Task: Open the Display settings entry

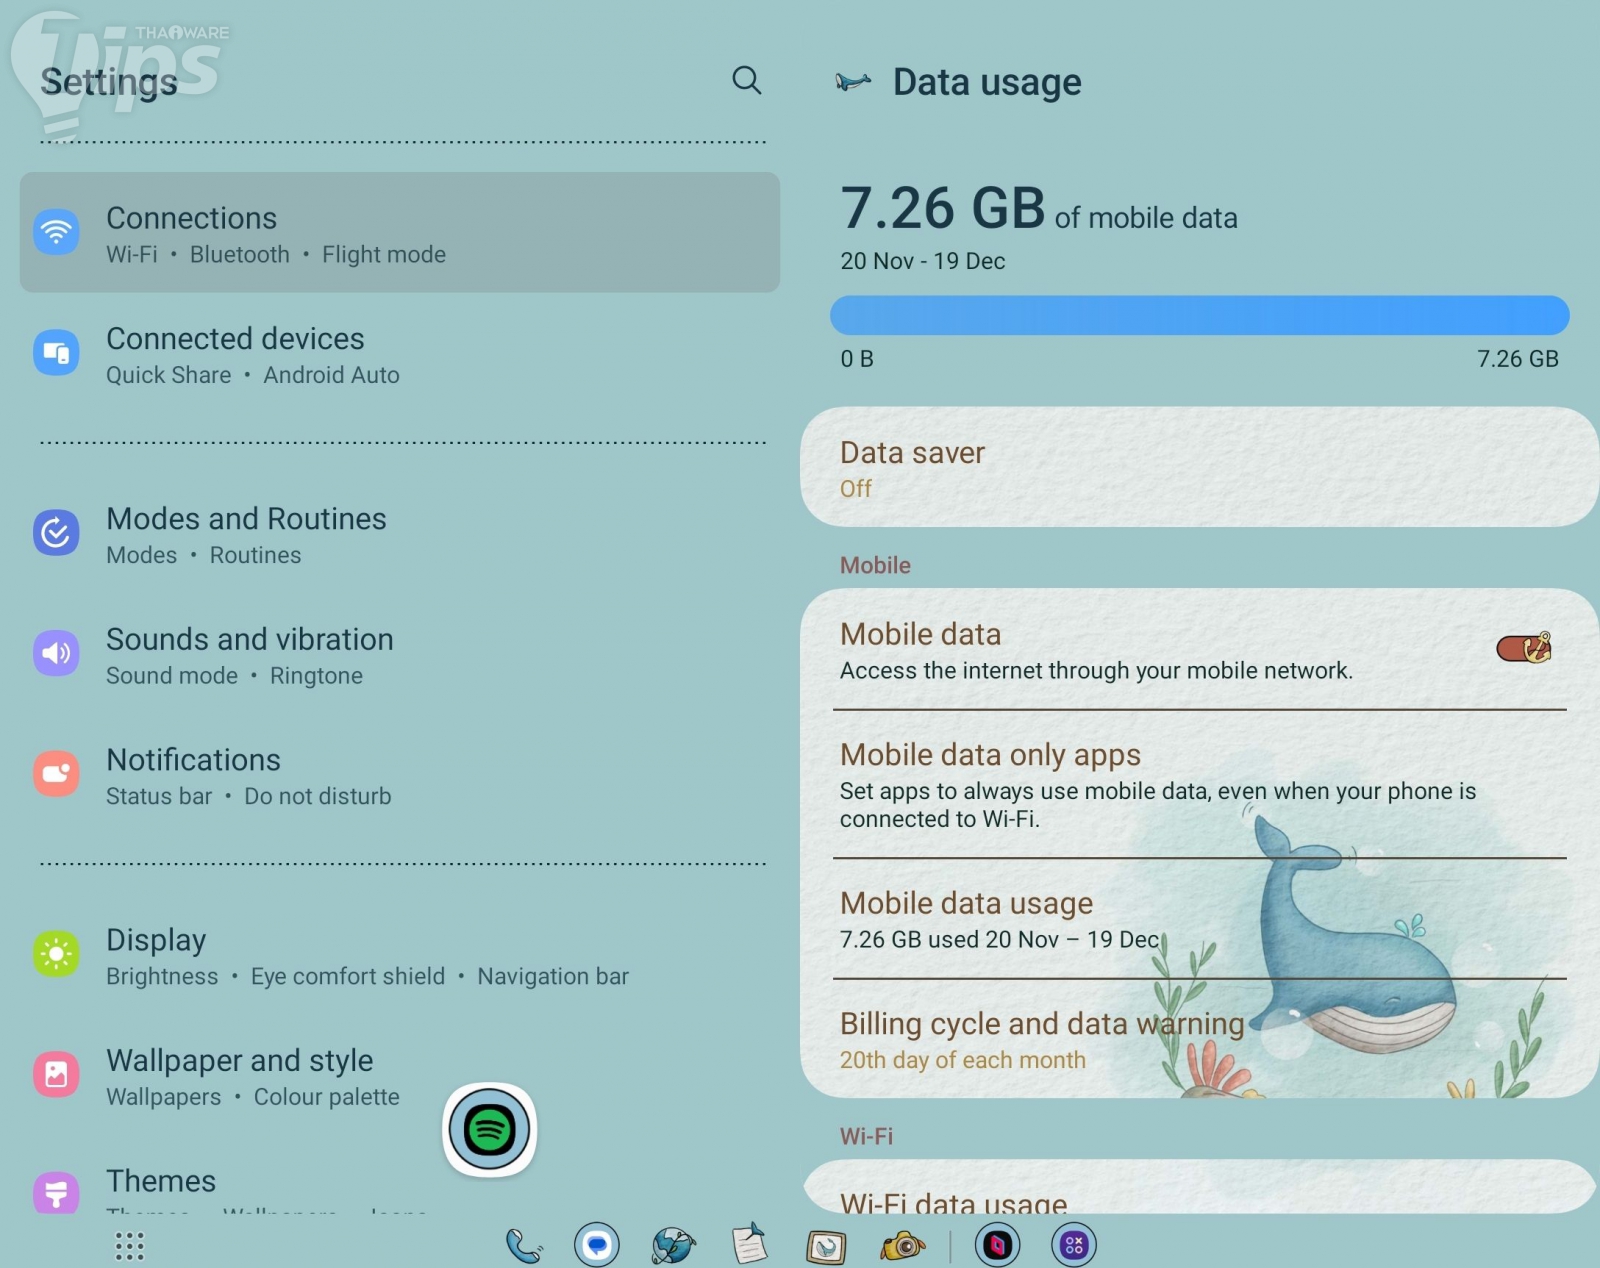Action: pos(400,954)
